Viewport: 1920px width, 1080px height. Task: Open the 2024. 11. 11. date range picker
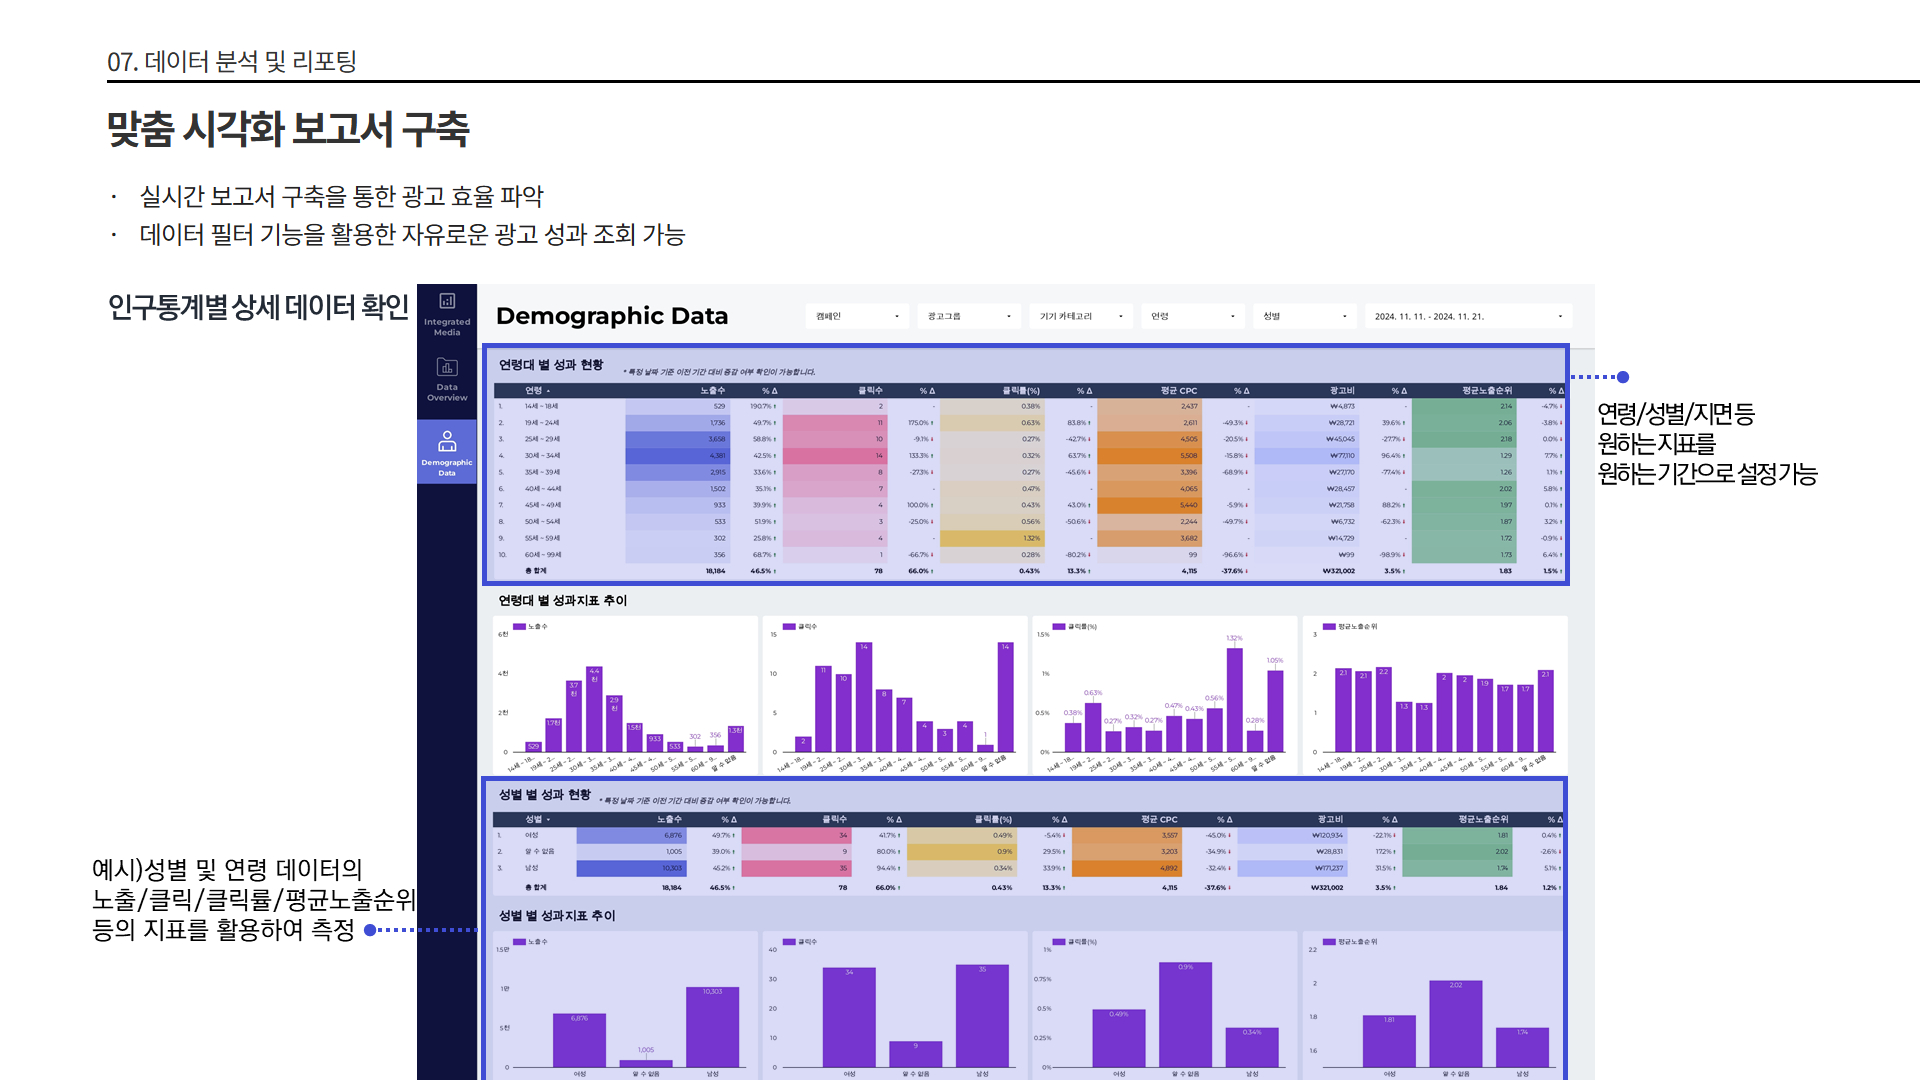pos(1467,316)
